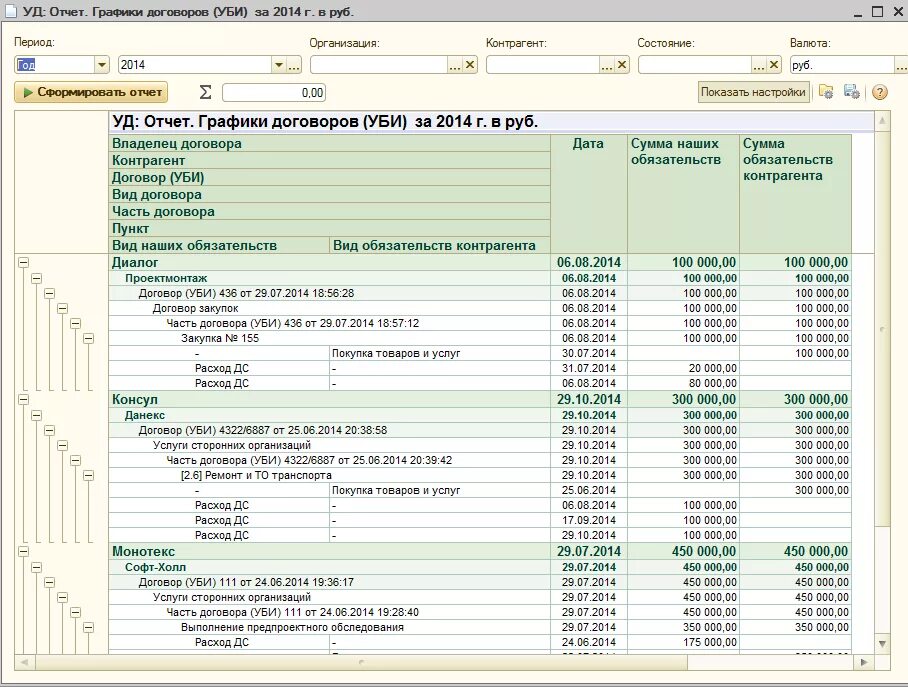Collapse Услуги сторонних организаций under Софт-Холл
The width and height of the screenshot is (908, 687).
[x=63, y=597]
